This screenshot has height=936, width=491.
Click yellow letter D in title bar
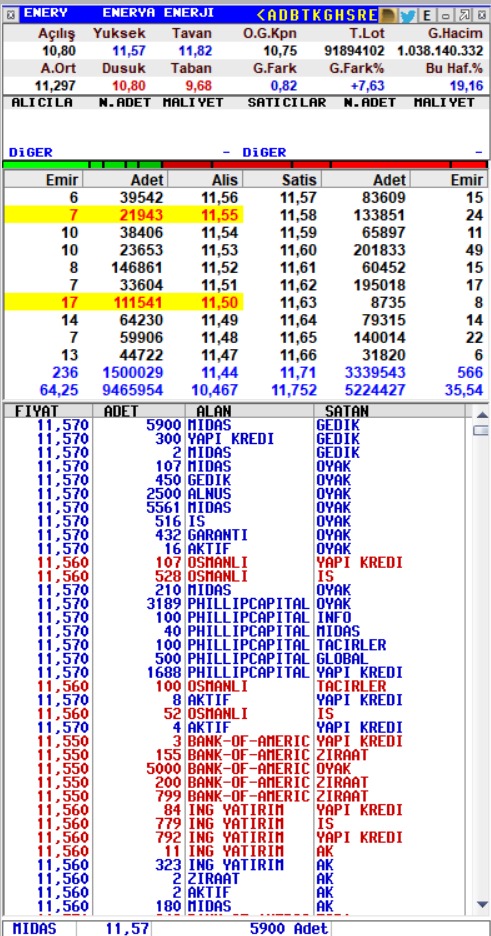285,15
